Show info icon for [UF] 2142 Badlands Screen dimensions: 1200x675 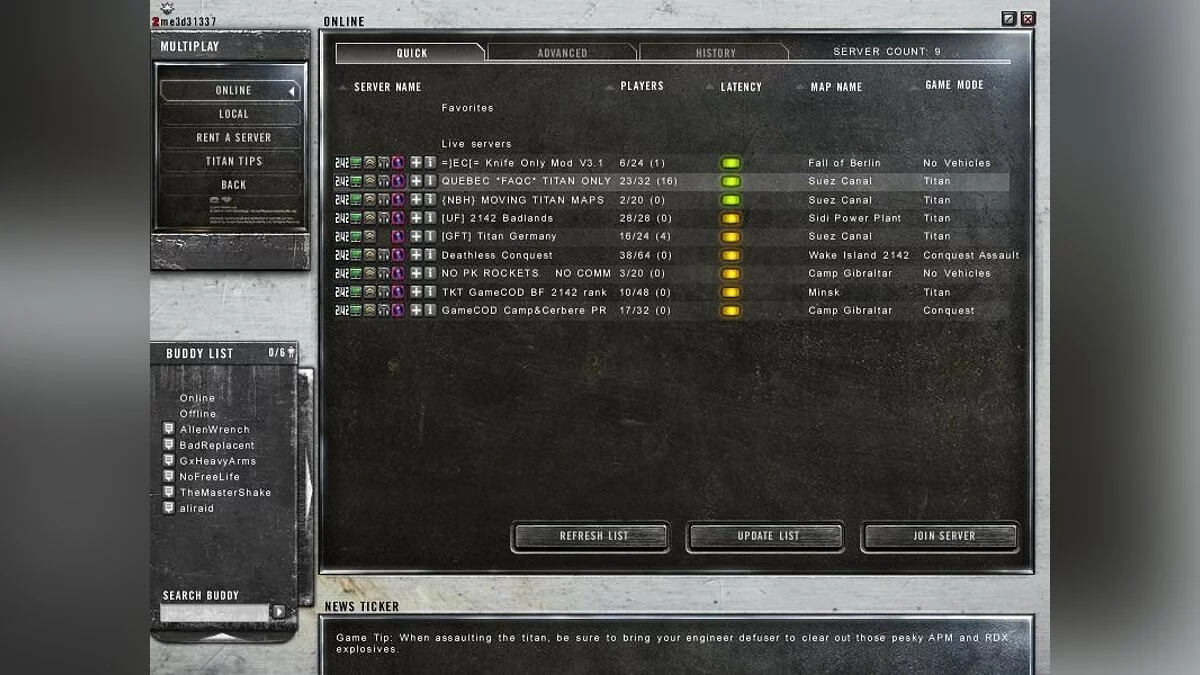(x=430, y=218)
